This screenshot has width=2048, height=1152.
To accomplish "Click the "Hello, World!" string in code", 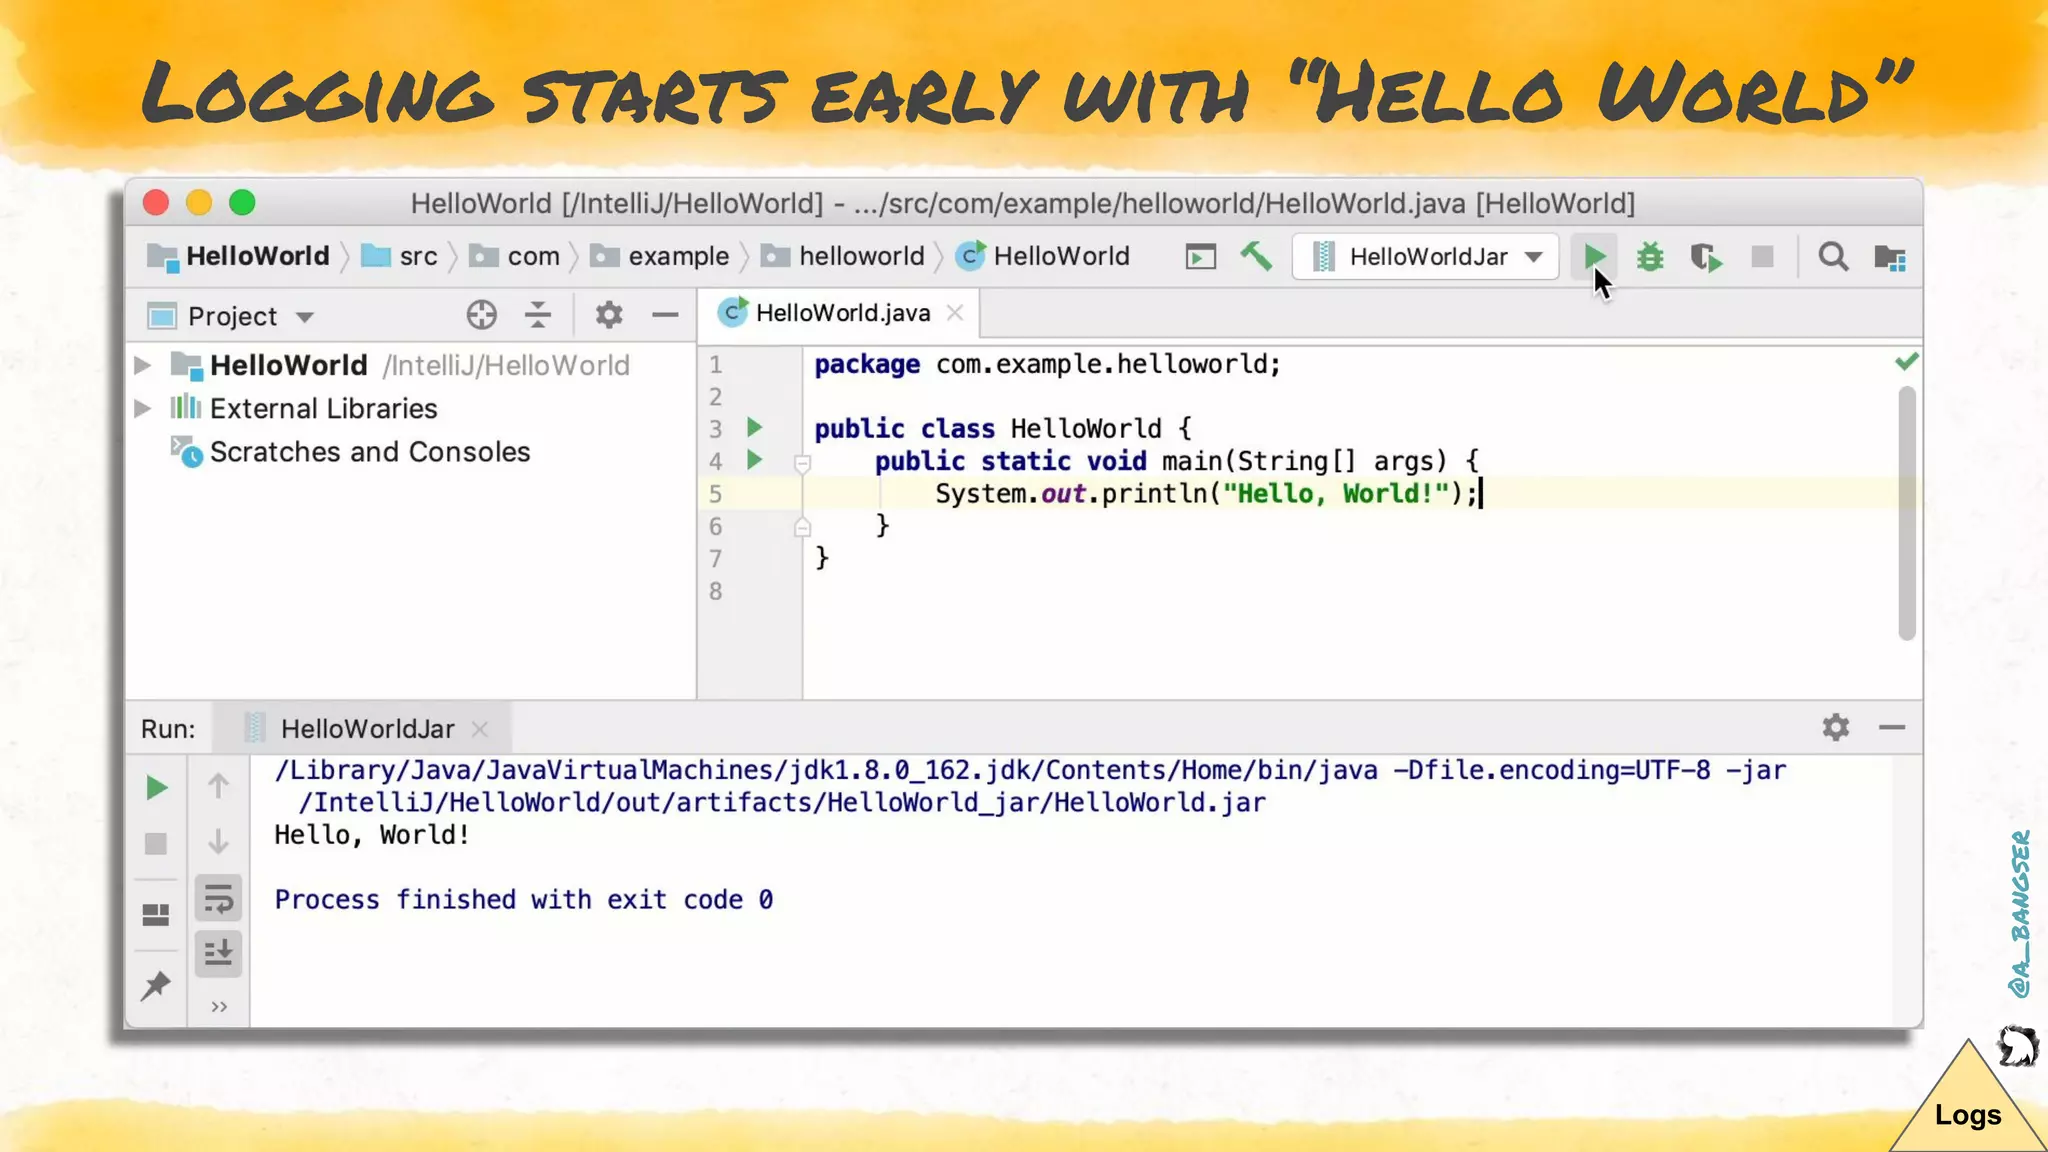I will click(x=1336, y=493).
